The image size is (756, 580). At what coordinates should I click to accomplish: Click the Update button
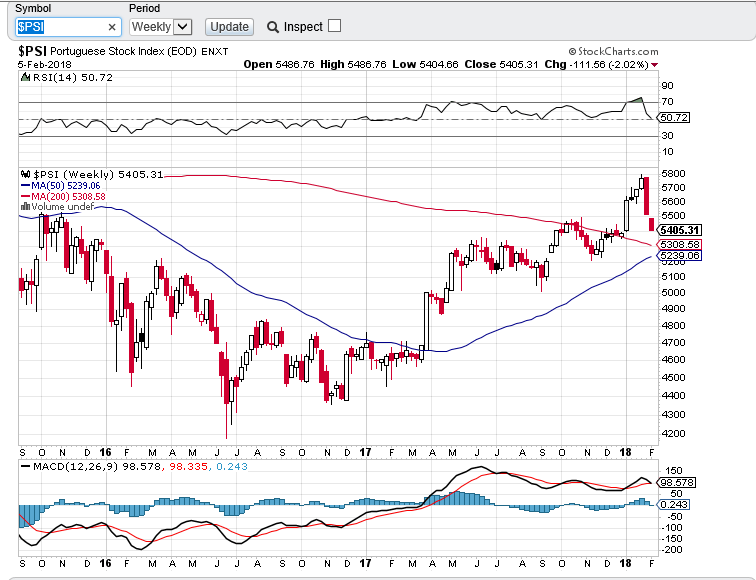(x=230, y=27)
